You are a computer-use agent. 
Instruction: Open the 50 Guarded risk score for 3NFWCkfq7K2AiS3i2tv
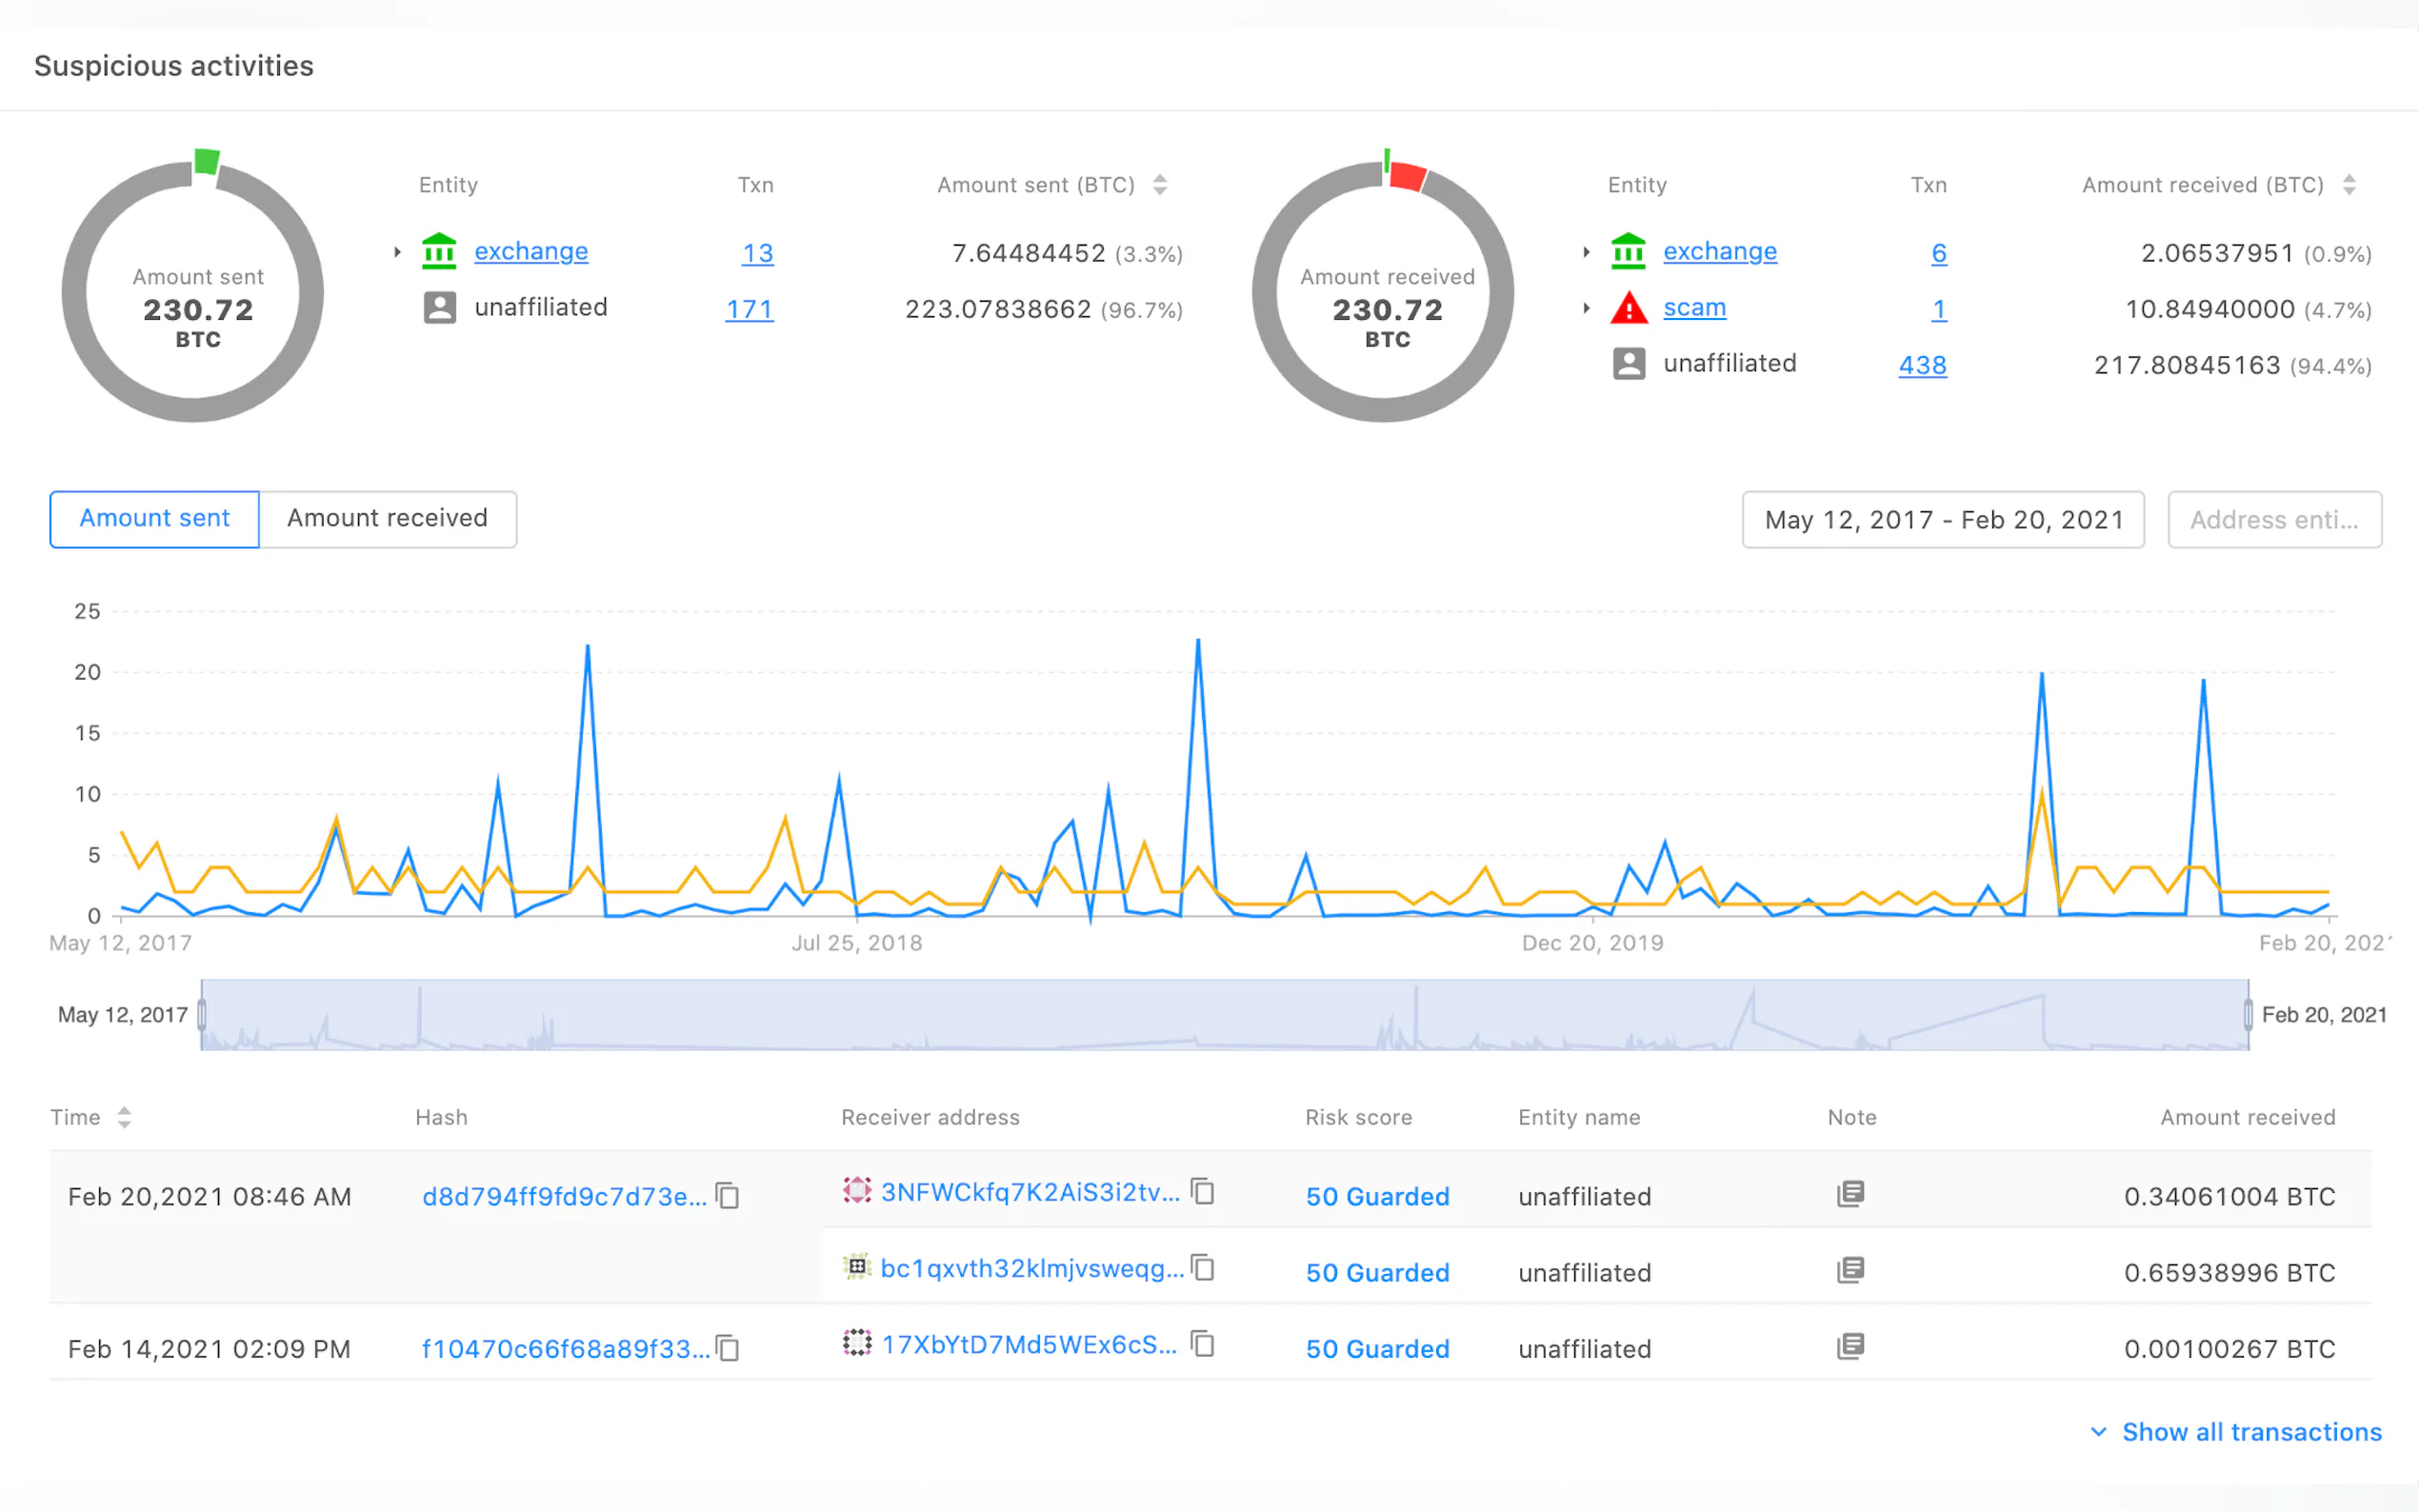click(x=1377, y=1196)
